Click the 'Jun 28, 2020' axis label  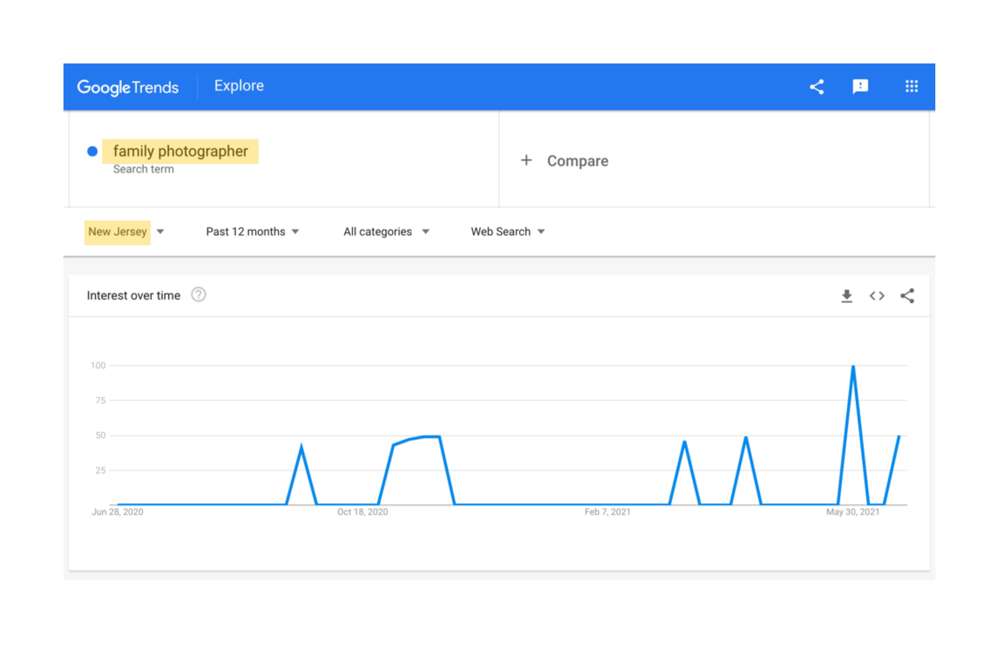coord(117,512)
